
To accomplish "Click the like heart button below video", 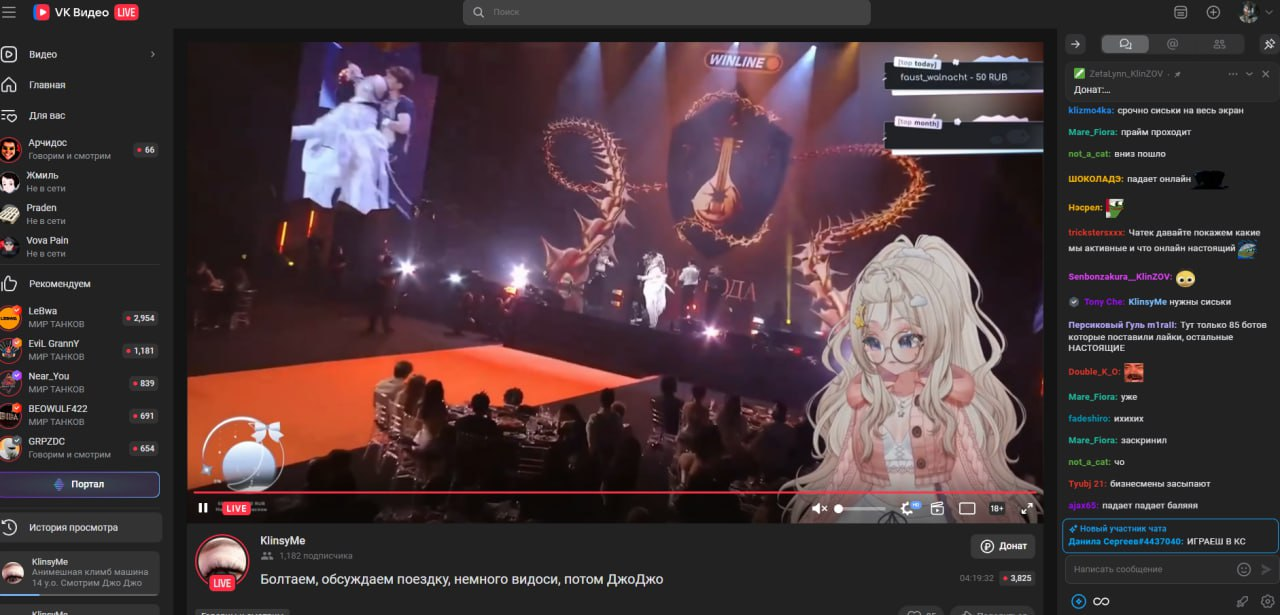I will click(x=920, y=611).
